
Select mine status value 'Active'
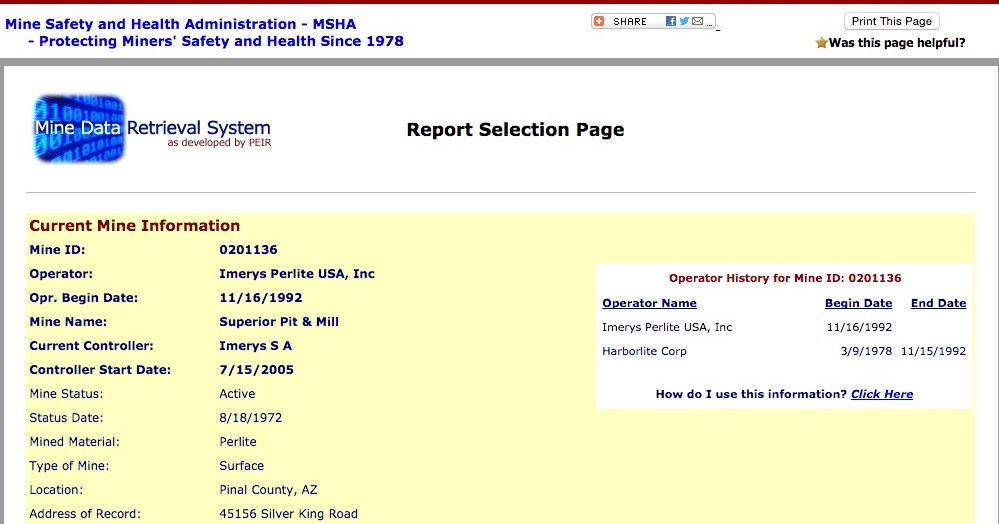click(x=237, y=394)
